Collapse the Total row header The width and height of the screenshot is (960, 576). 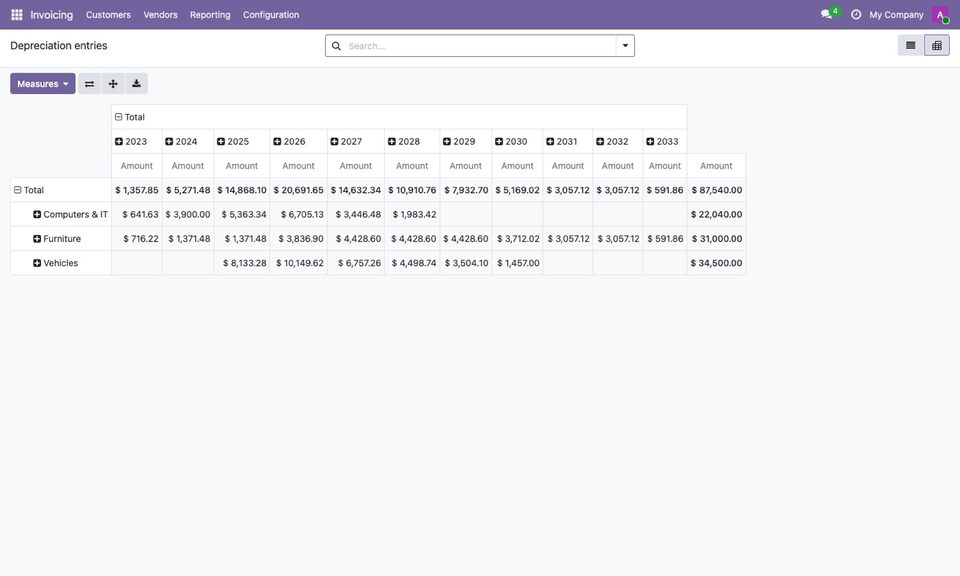(29, 190)
